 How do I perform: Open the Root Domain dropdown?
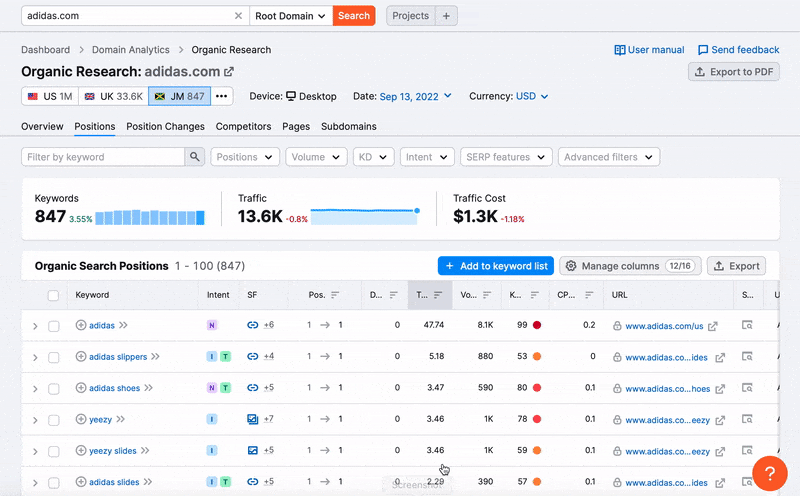[291, 16]
